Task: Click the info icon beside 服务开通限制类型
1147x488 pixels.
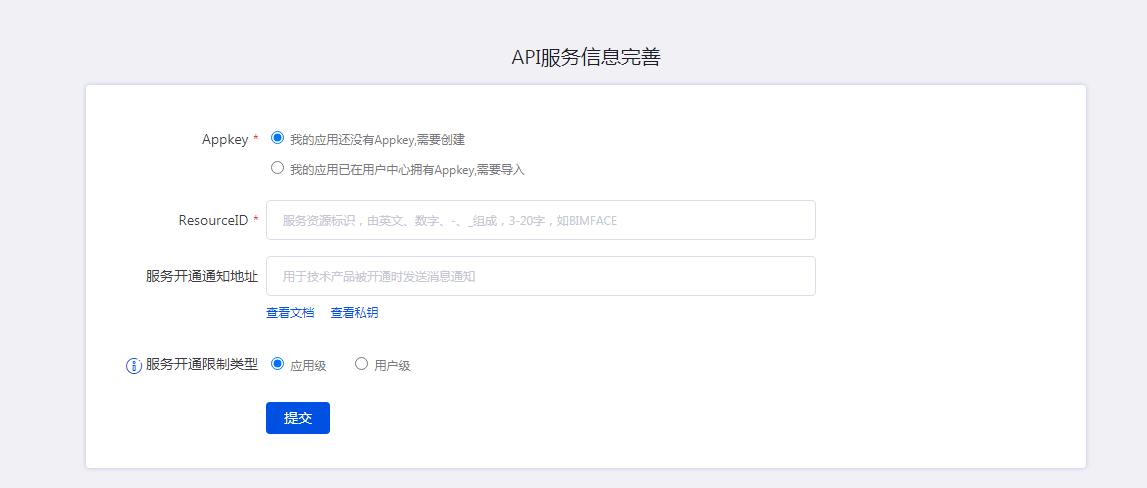Action: [x=133, y=366]
